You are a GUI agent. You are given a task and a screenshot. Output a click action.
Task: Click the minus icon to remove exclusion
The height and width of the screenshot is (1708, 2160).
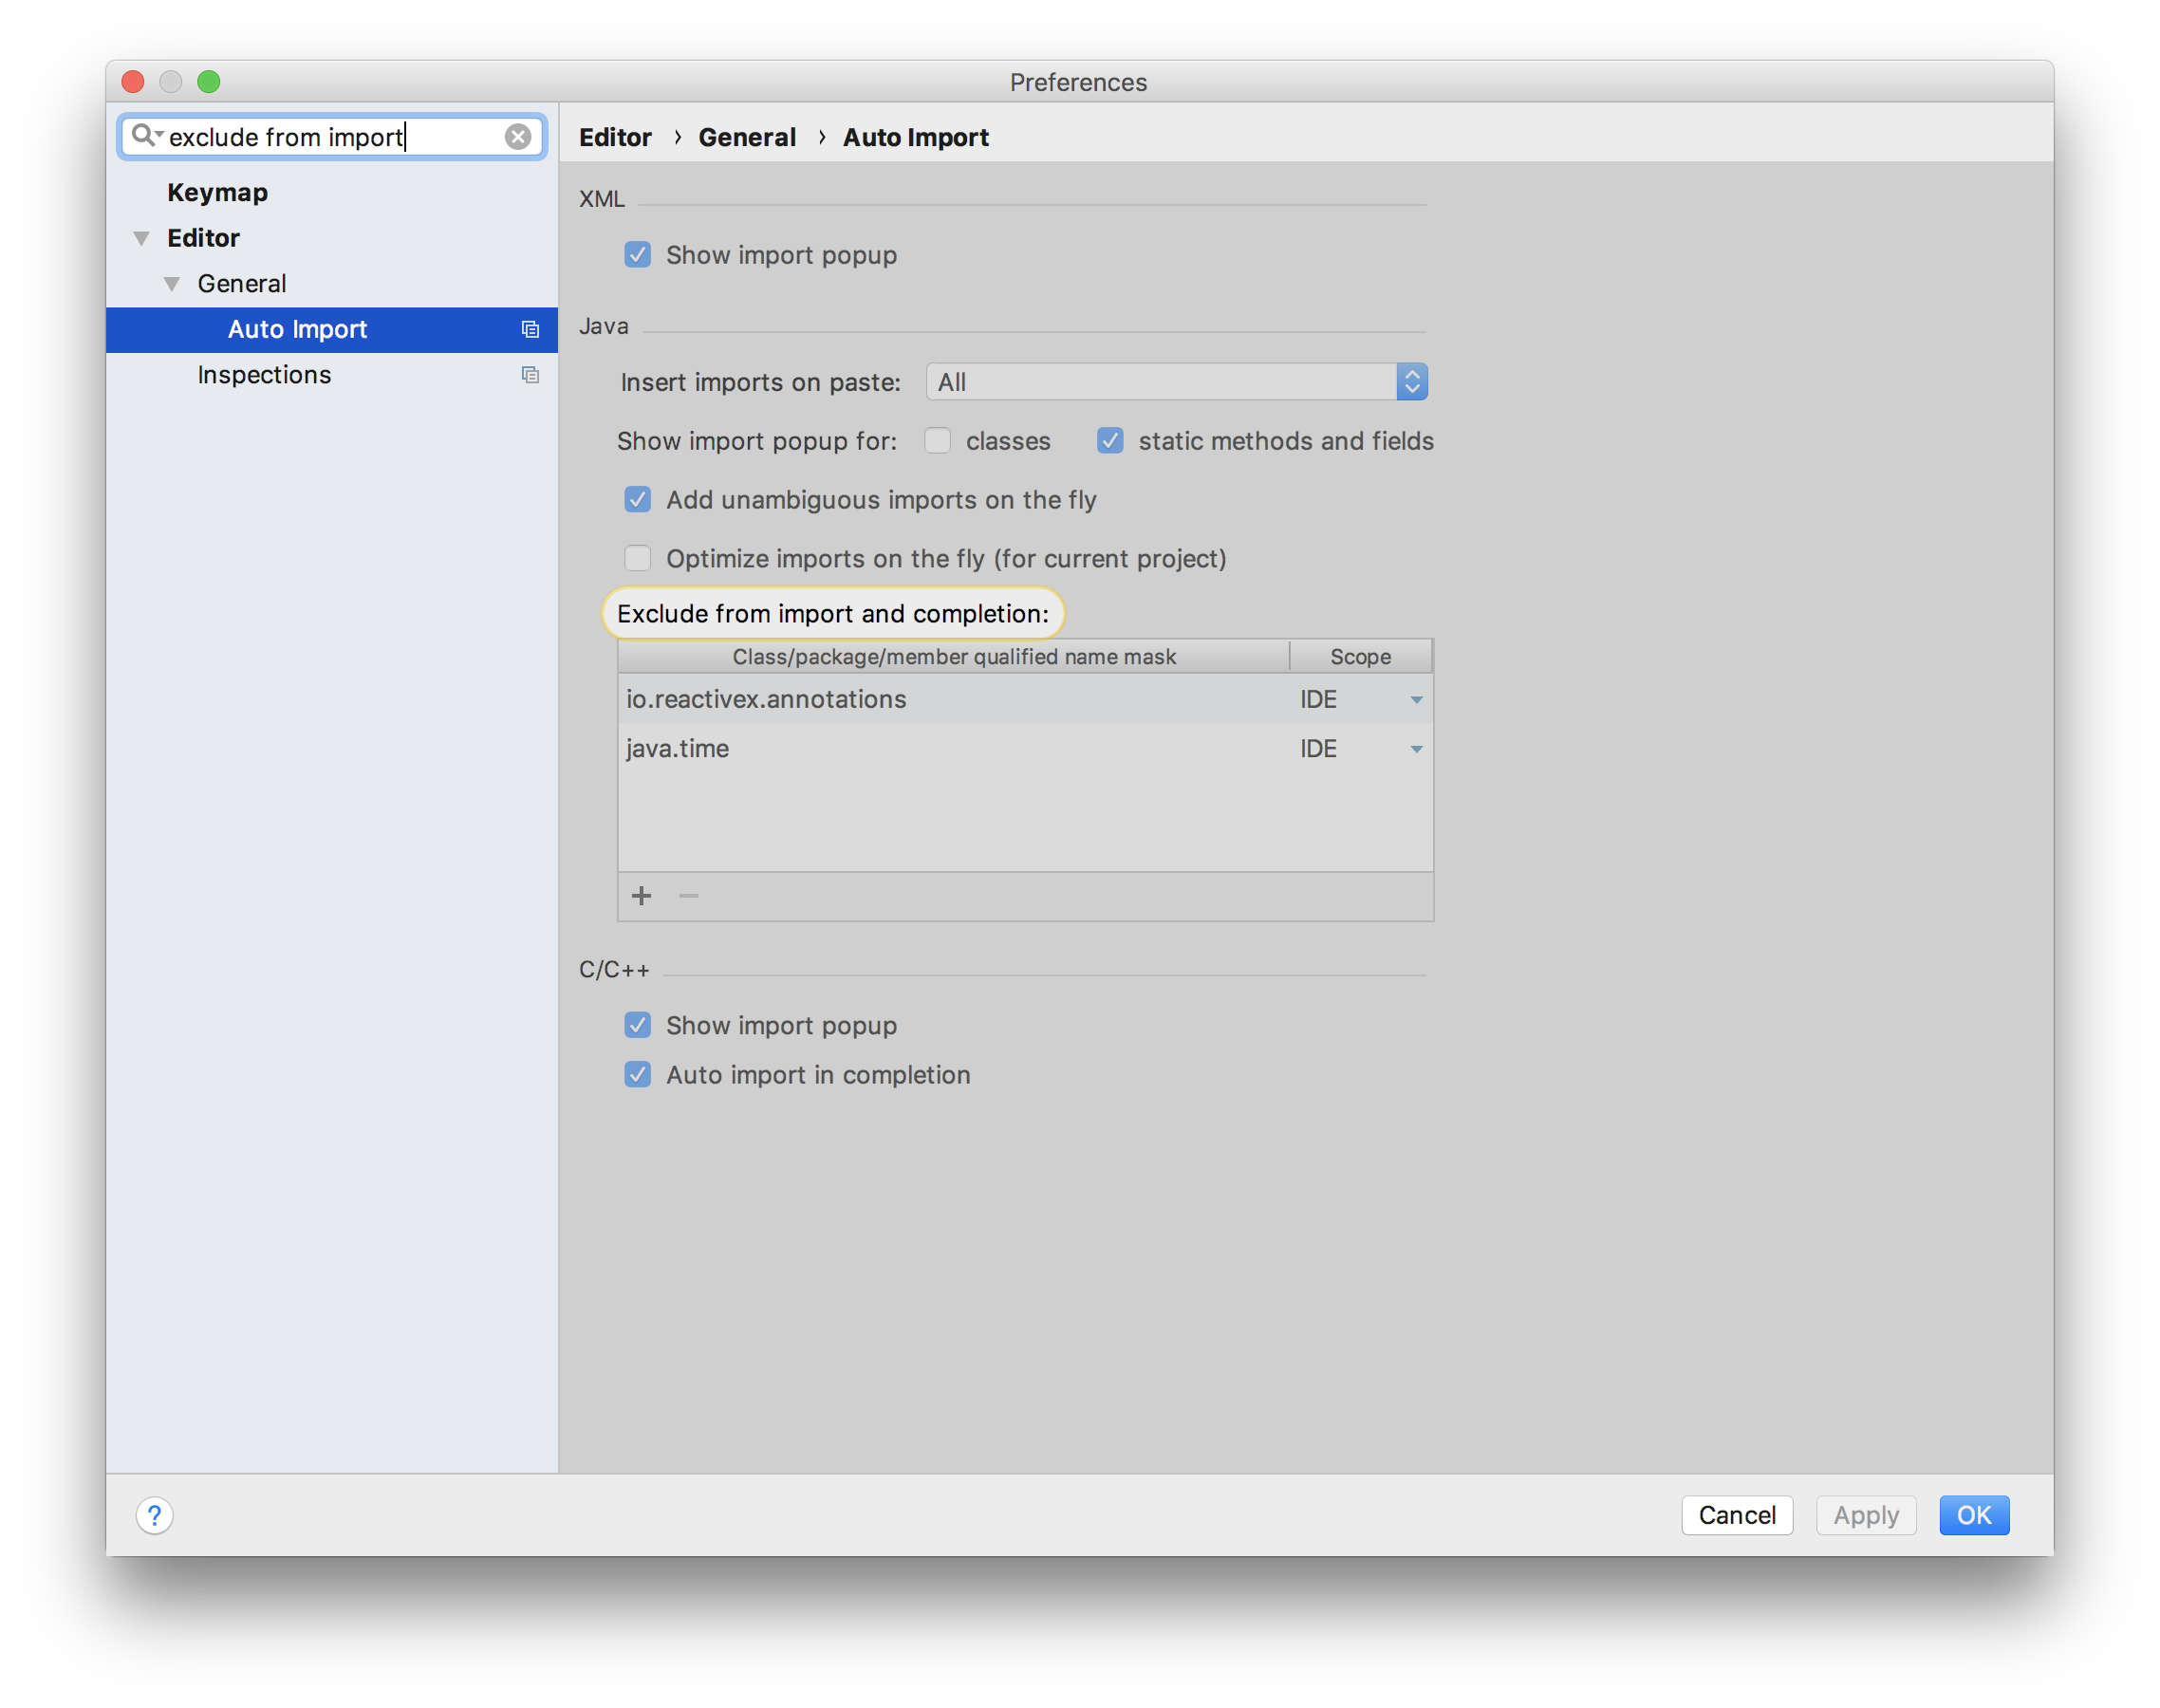pyautogui.click(x=688, y=896)
